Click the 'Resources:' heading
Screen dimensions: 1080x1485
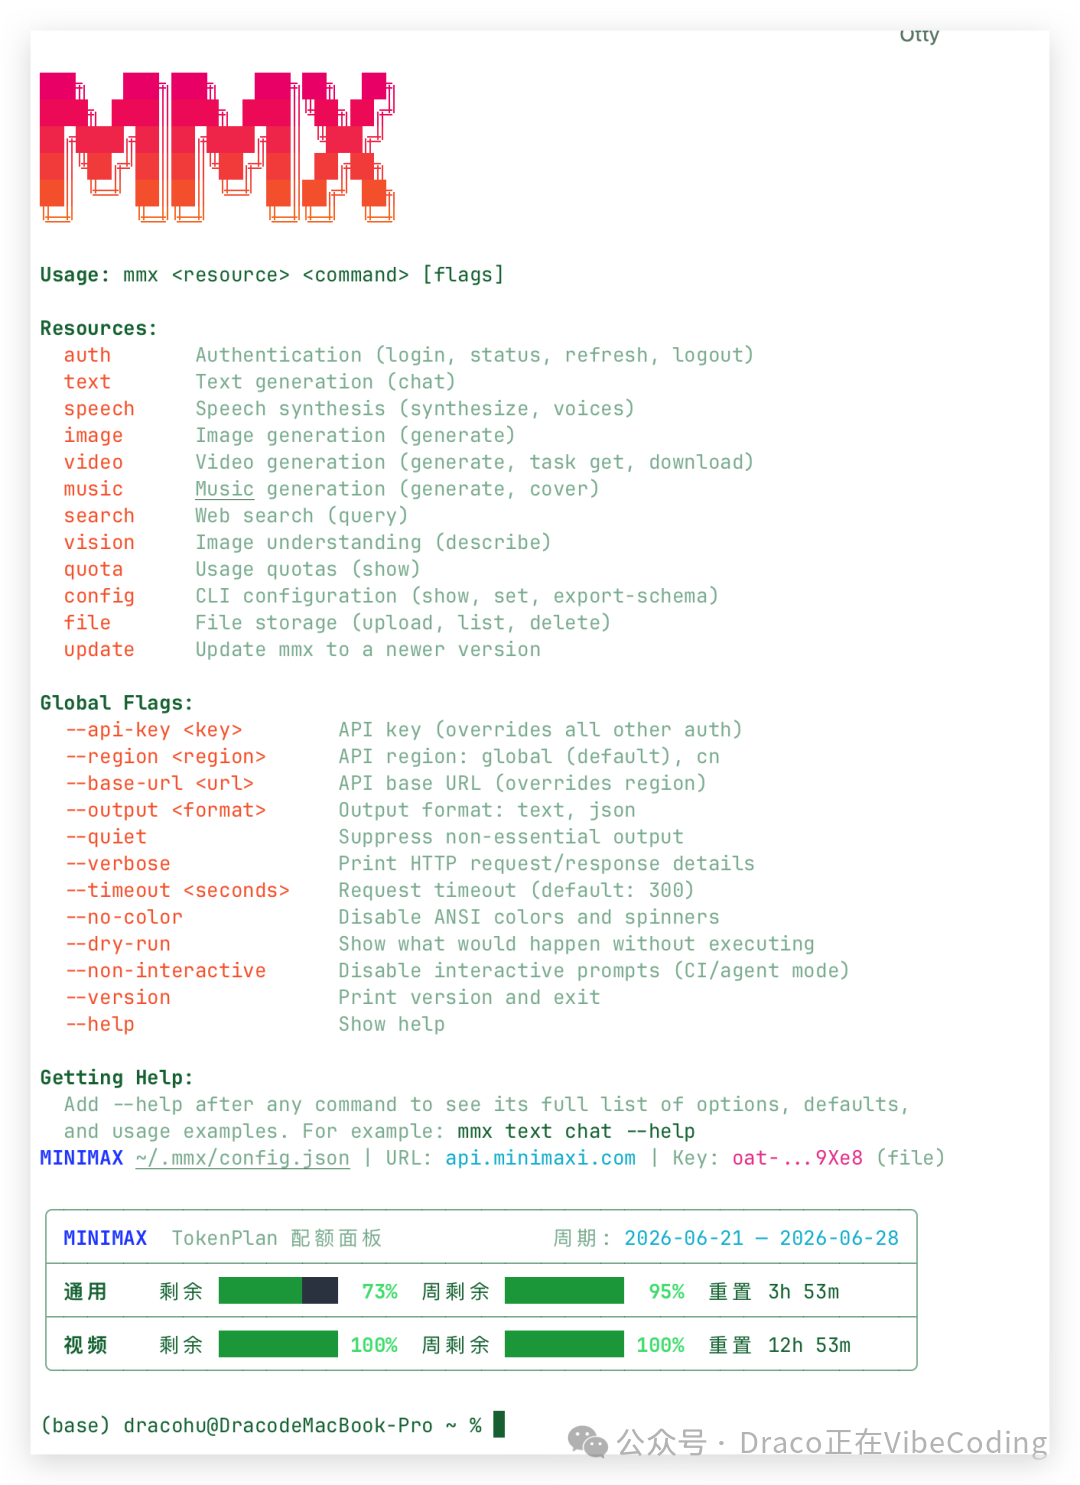coord(99,328)
